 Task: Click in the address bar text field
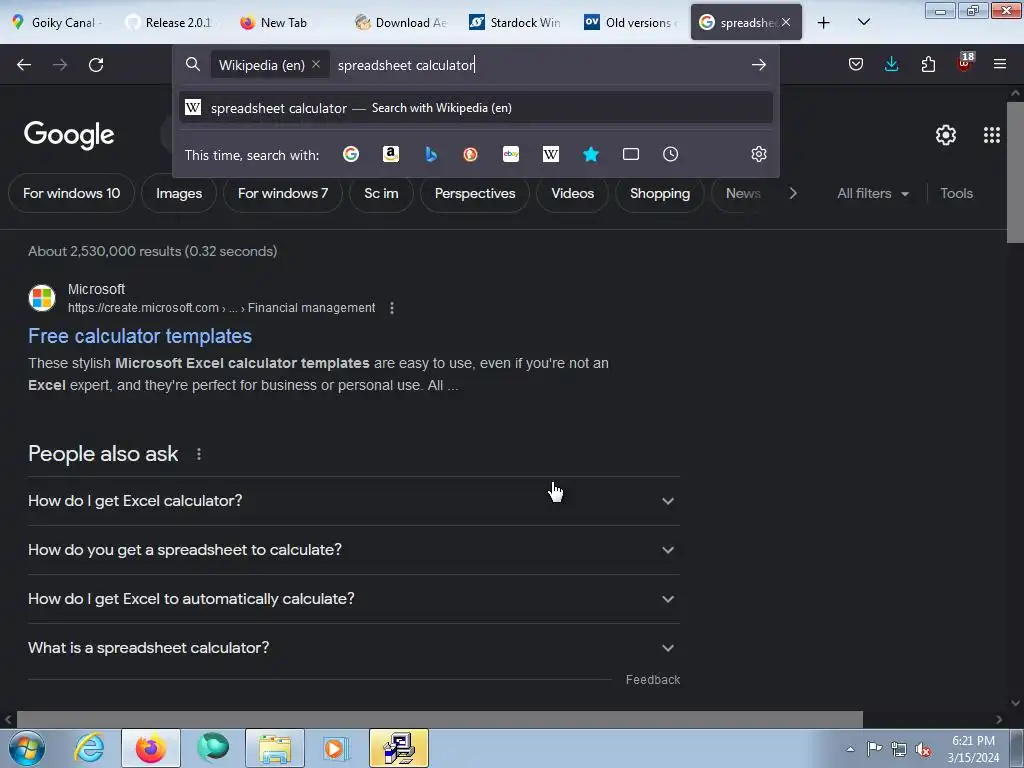539,65
